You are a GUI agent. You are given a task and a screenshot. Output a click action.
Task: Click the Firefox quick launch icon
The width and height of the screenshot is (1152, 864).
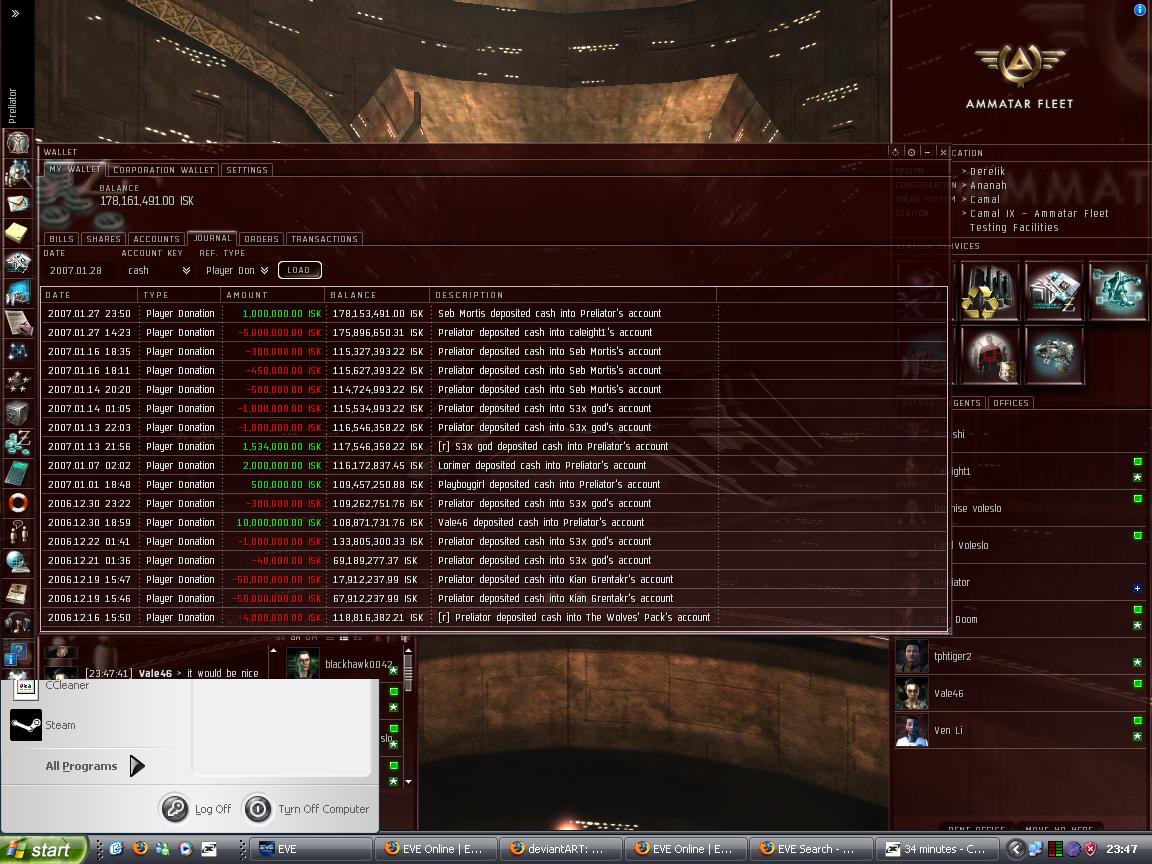pos(140,849)
